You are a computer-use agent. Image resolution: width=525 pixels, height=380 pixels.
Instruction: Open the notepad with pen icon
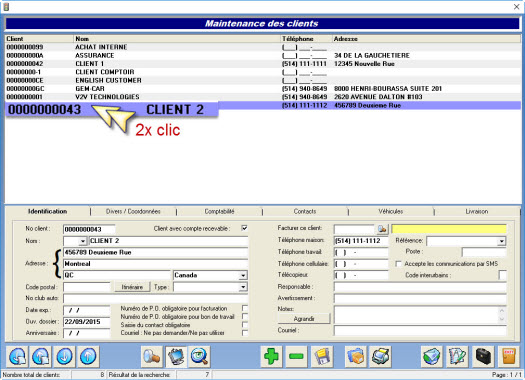tap(457, 356)
